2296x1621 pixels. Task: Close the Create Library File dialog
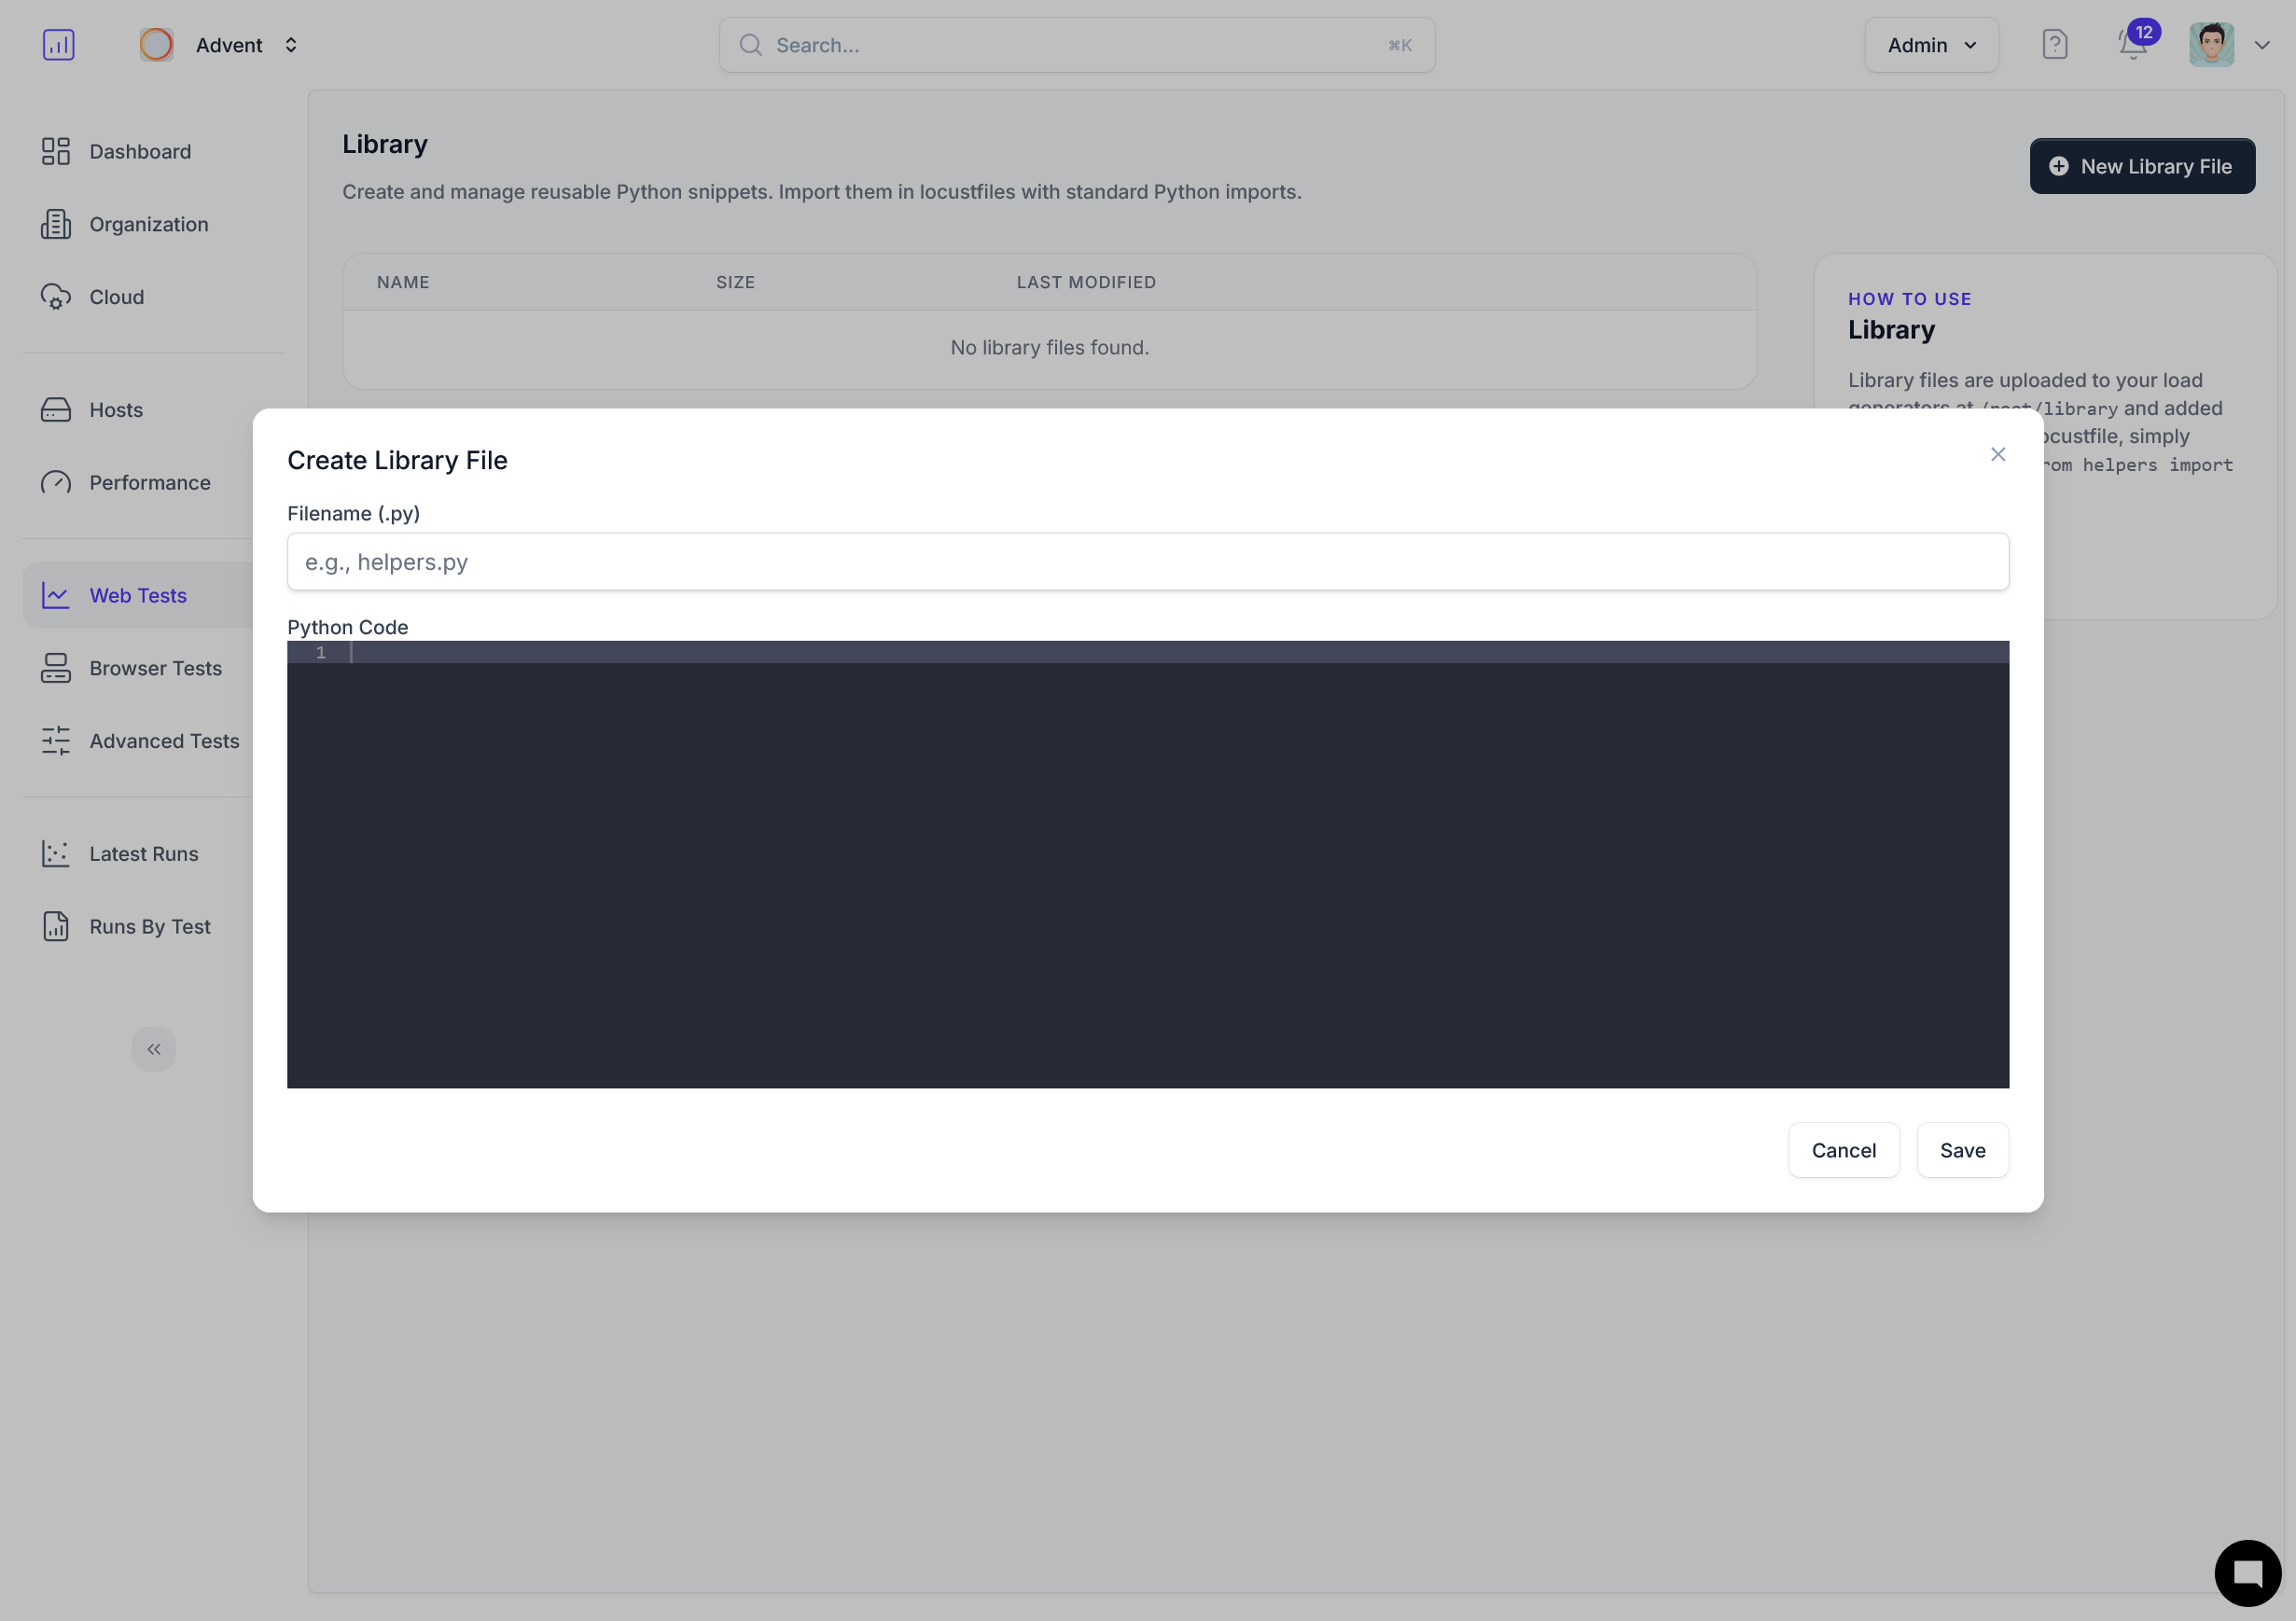click(1997, 455)
